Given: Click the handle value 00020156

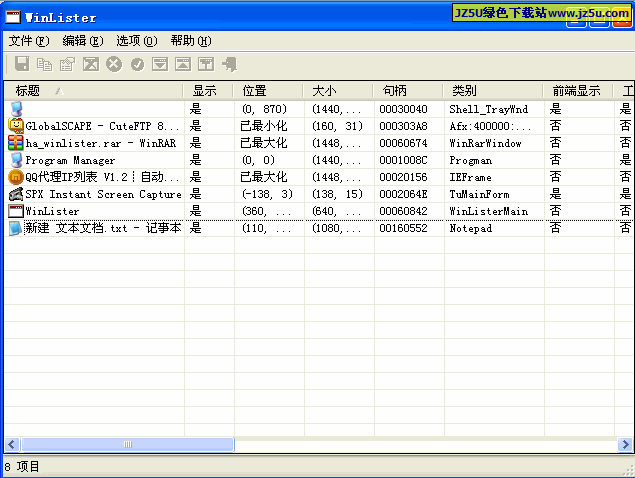Looking at the screenshot, I should click(x=403, y=177).
